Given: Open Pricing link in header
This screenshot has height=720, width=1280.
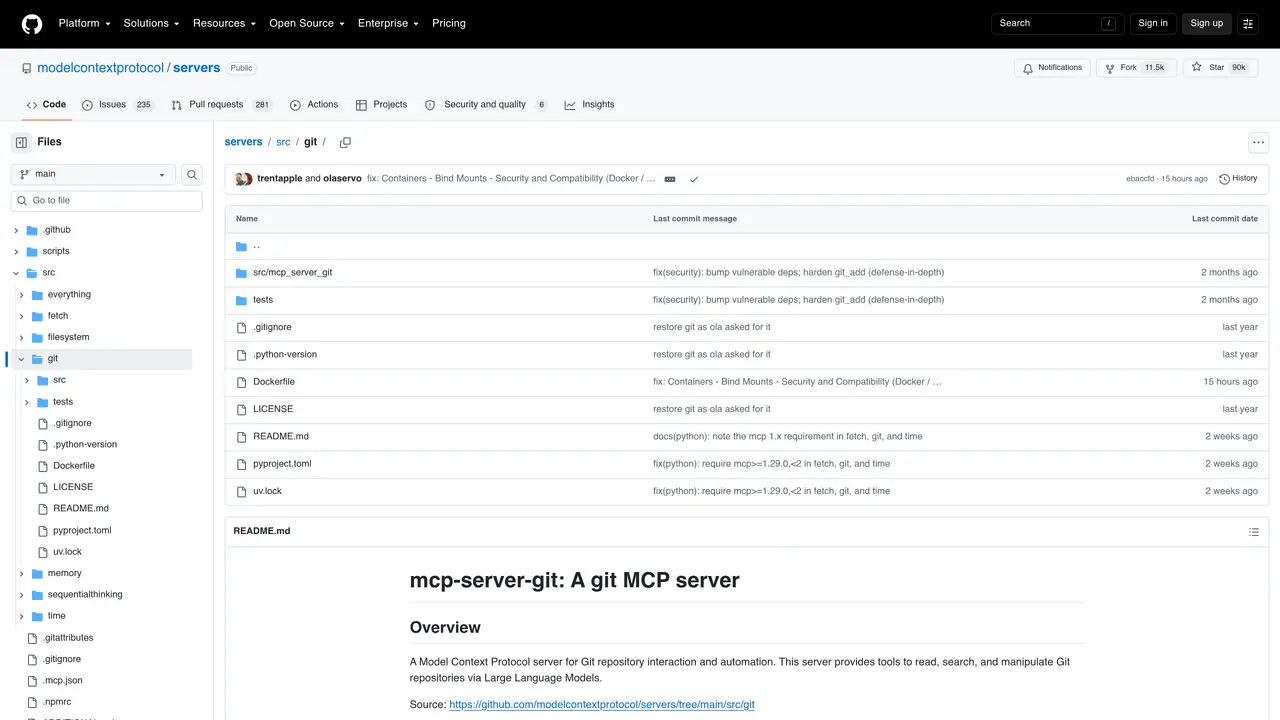Looking at the screenshot, I should (x=449, y=23).
